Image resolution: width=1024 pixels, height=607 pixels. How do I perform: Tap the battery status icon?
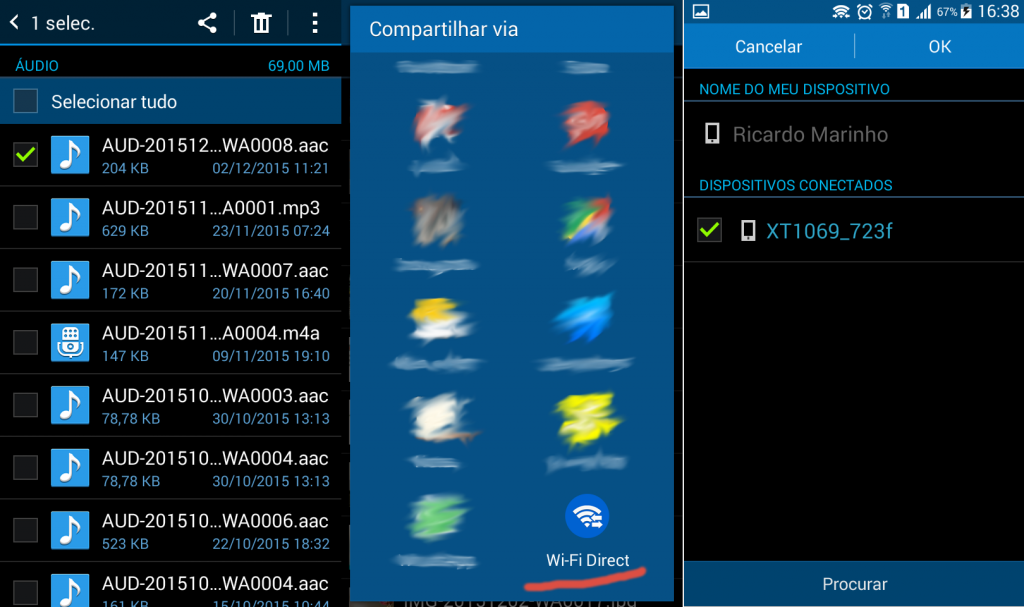966,11
